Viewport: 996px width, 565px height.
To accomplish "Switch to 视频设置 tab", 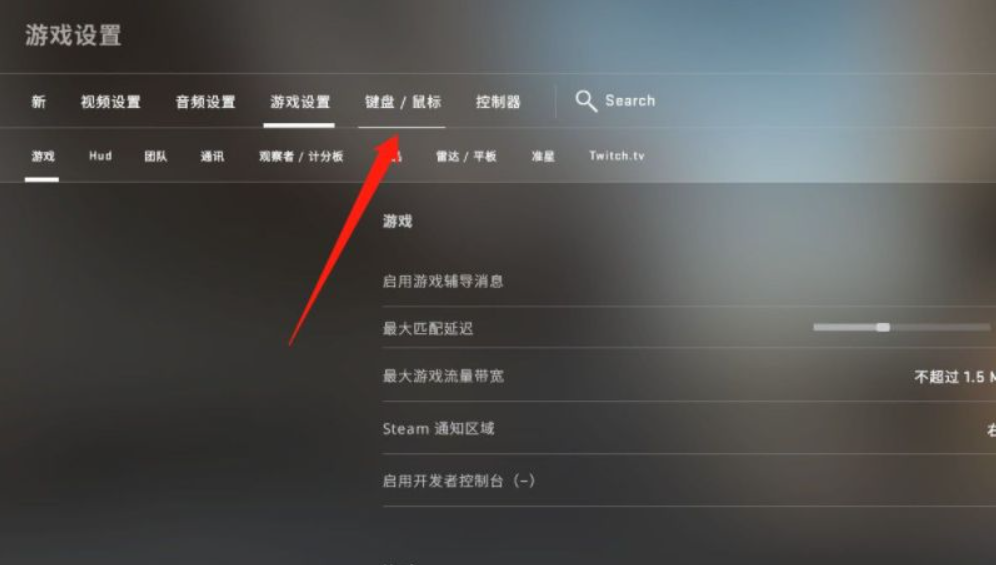I will coord(111,102).
